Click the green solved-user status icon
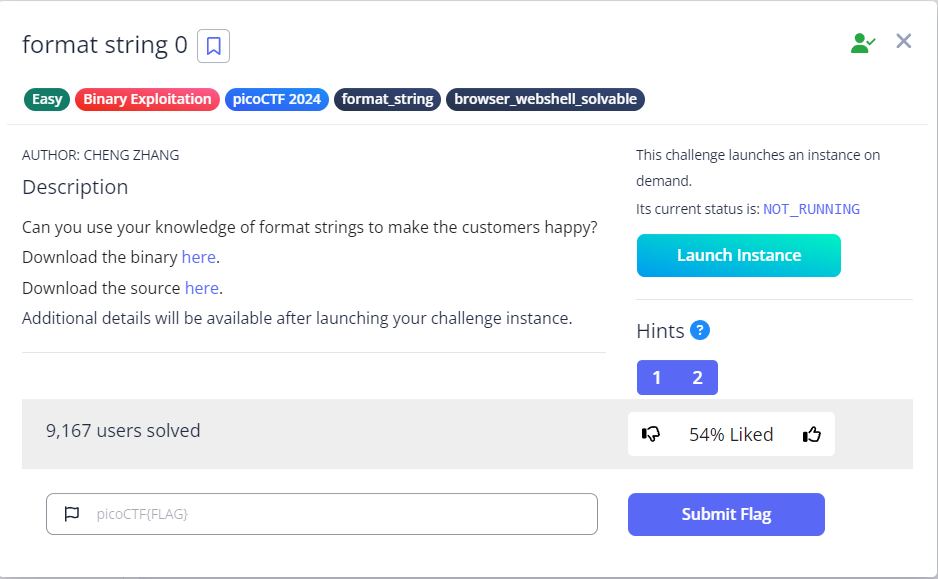The height and width of the screenshot is (579, 938). point(862,42)
